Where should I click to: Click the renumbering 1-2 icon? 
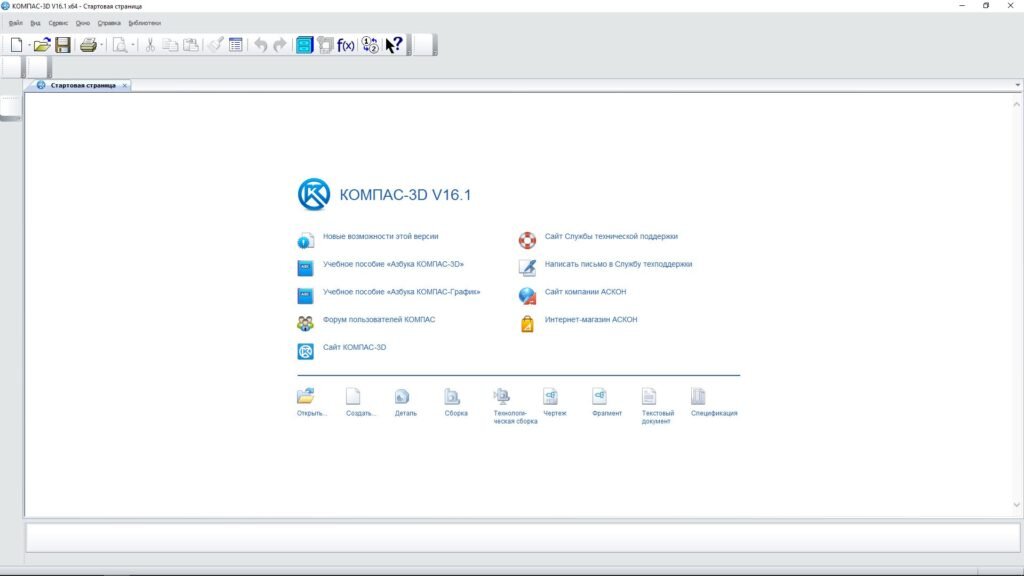(x=370, y=45)
